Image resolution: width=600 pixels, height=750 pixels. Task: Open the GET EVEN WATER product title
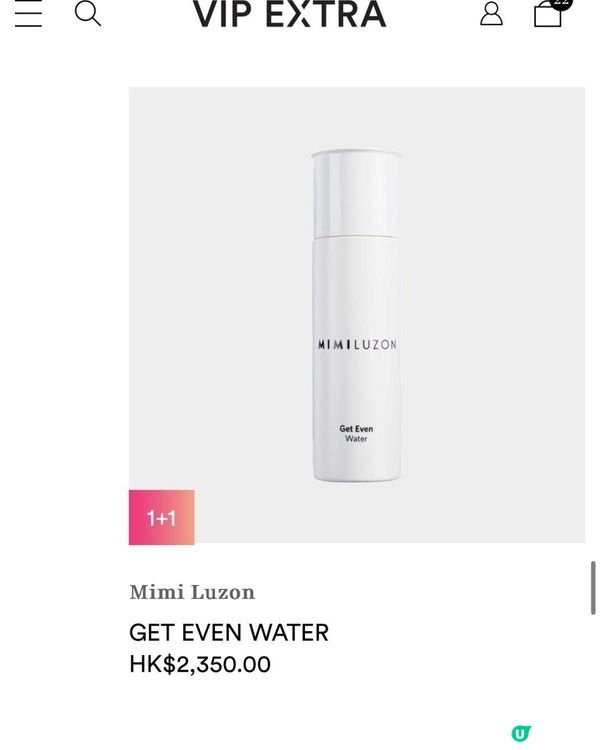pos(229,632)
